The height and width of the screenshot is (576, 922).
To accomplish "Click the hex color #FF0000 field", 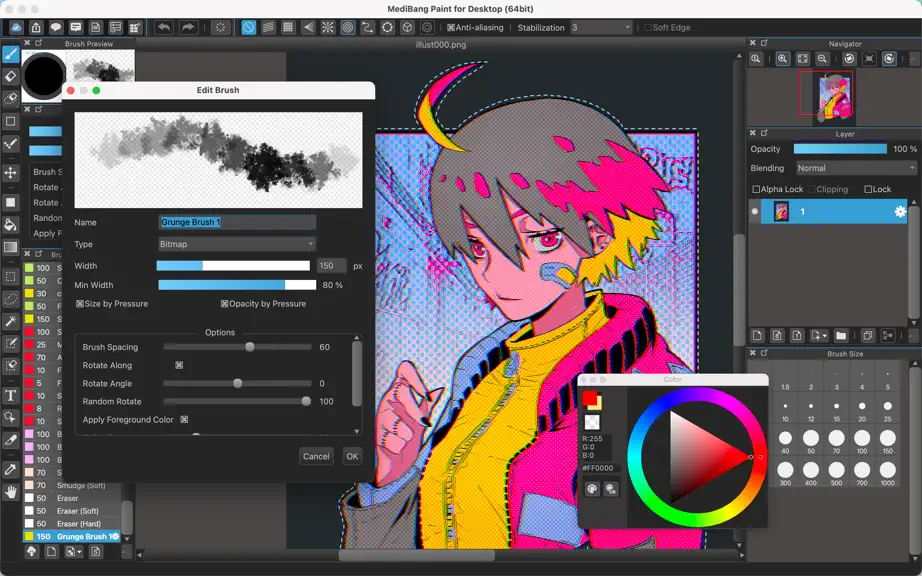I will tap(600, 468).
